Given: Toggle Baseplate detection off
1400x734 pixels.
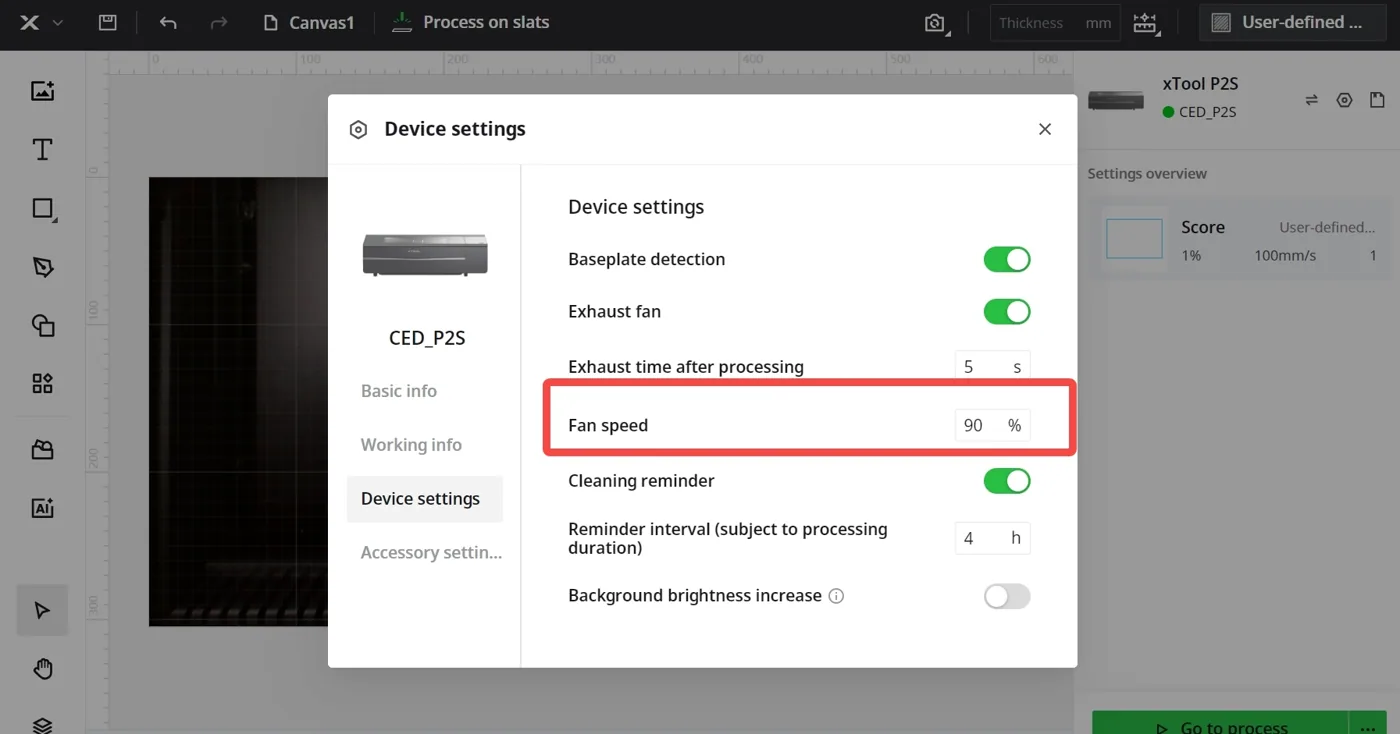Looking at the screenshot, I should coord(1006,260).
